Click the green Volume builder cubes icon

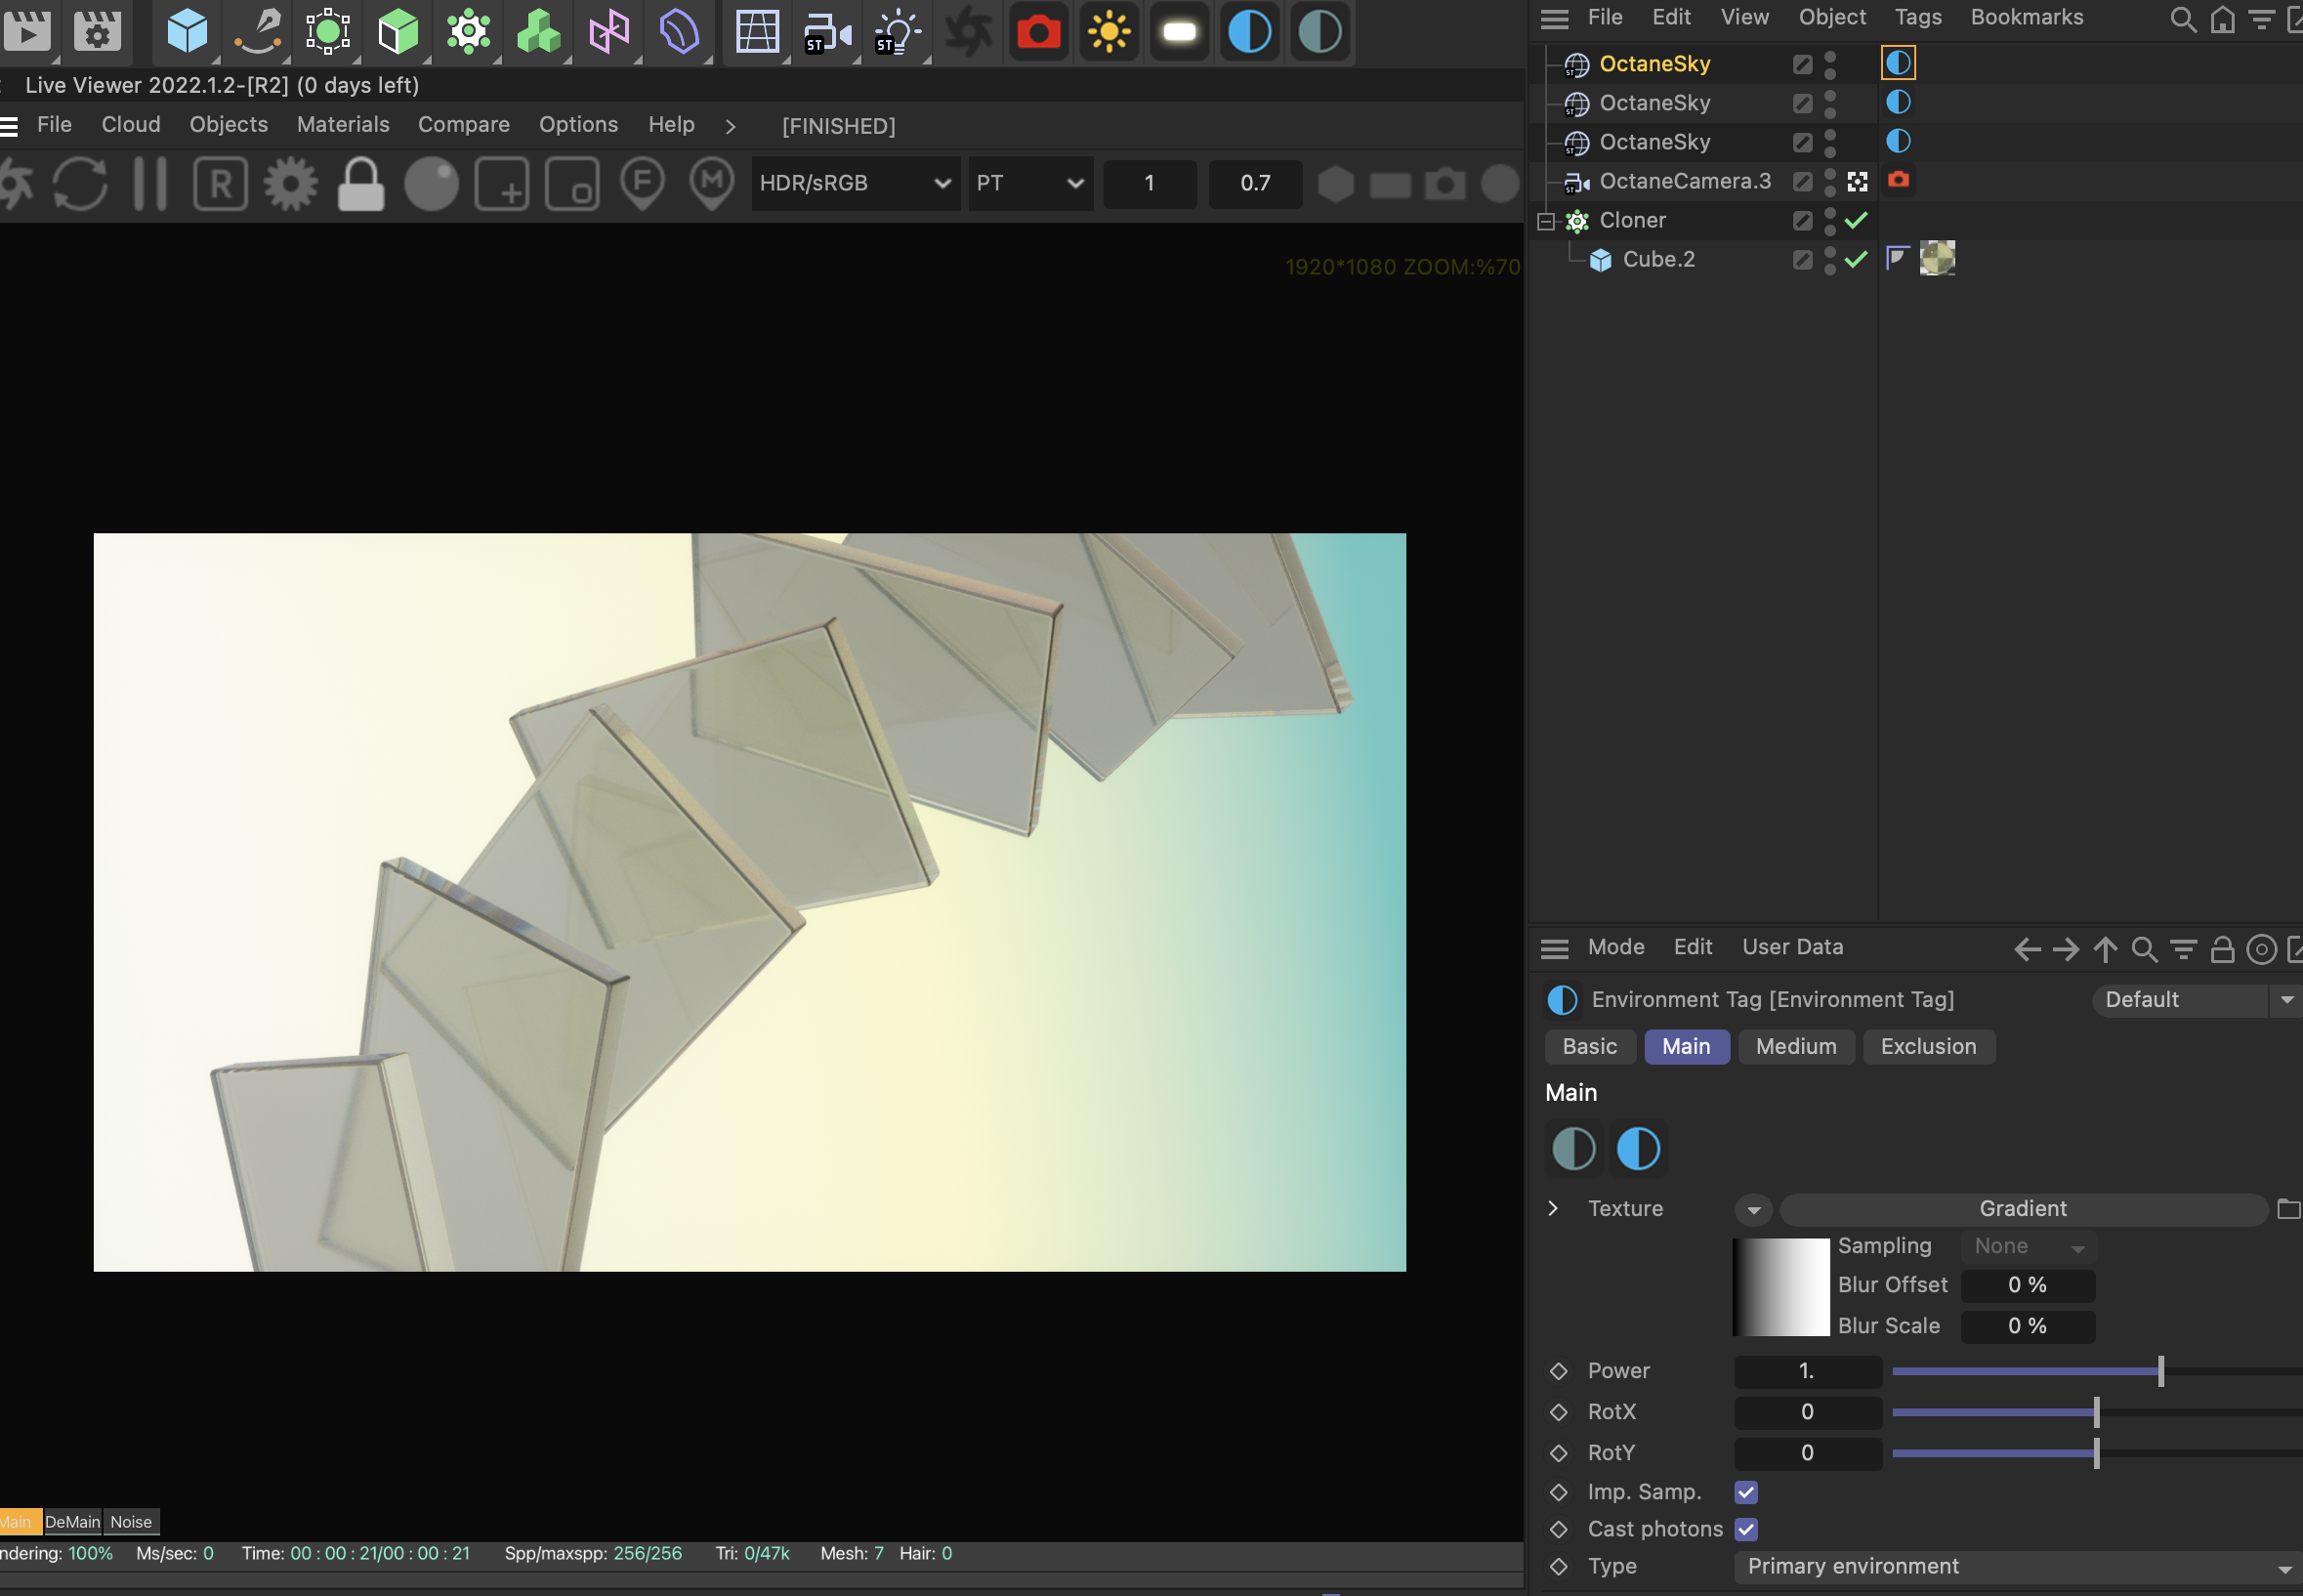[538, 31]
